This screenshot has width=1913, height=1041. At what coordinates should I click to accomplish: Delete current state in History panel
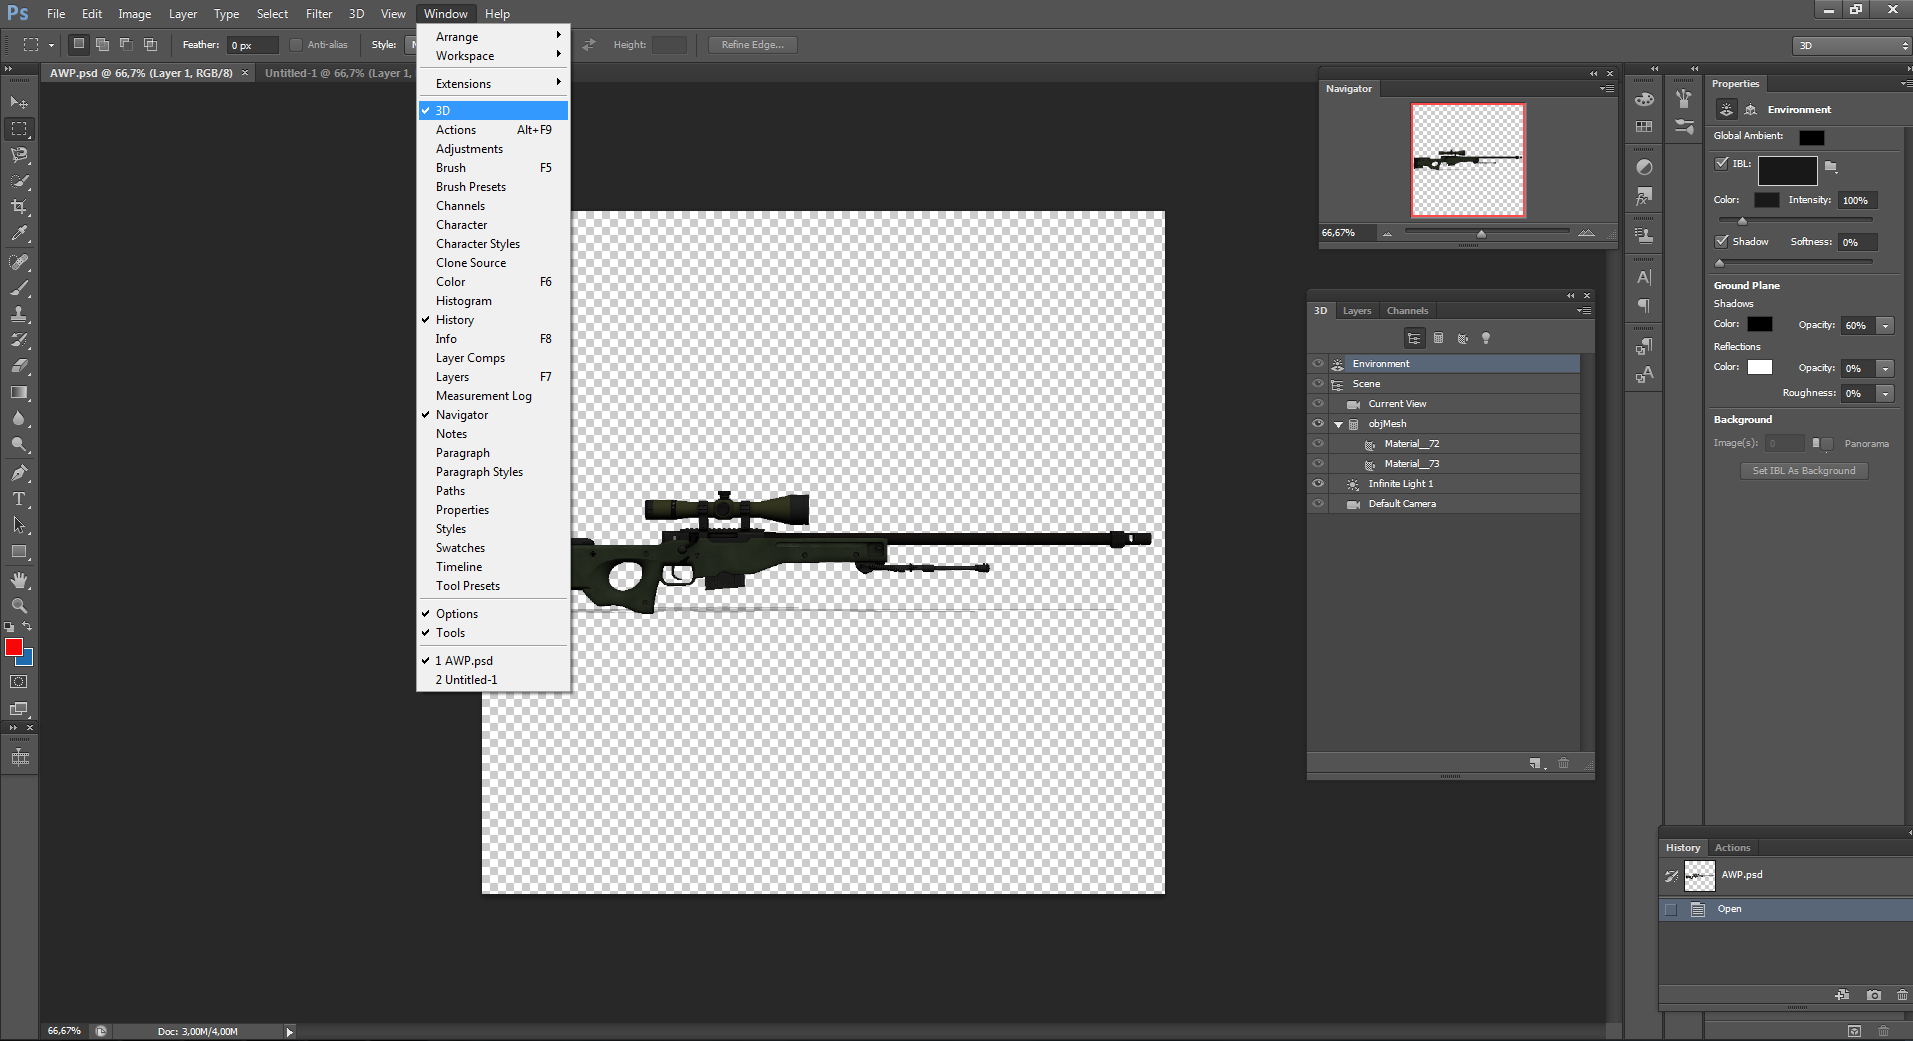click(1902, 995)
